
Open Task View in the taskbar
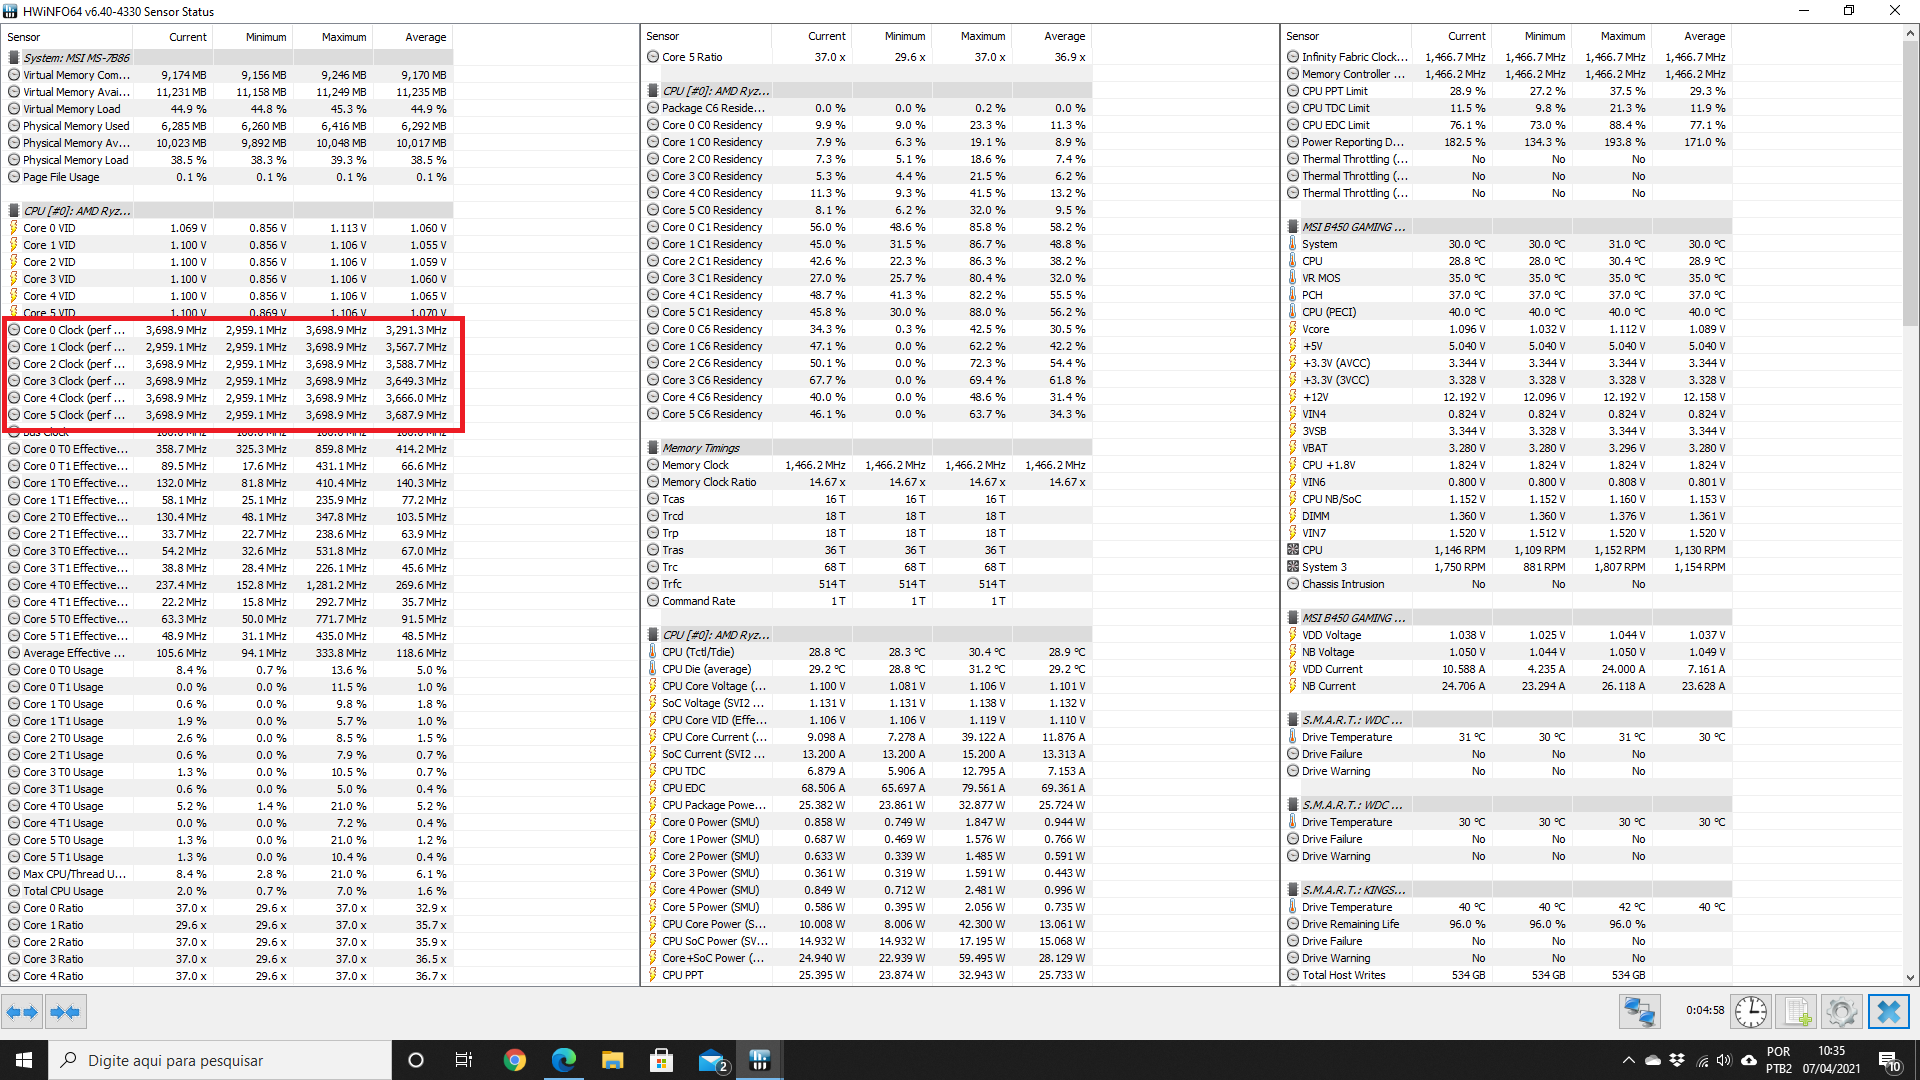coord(463,1060)
